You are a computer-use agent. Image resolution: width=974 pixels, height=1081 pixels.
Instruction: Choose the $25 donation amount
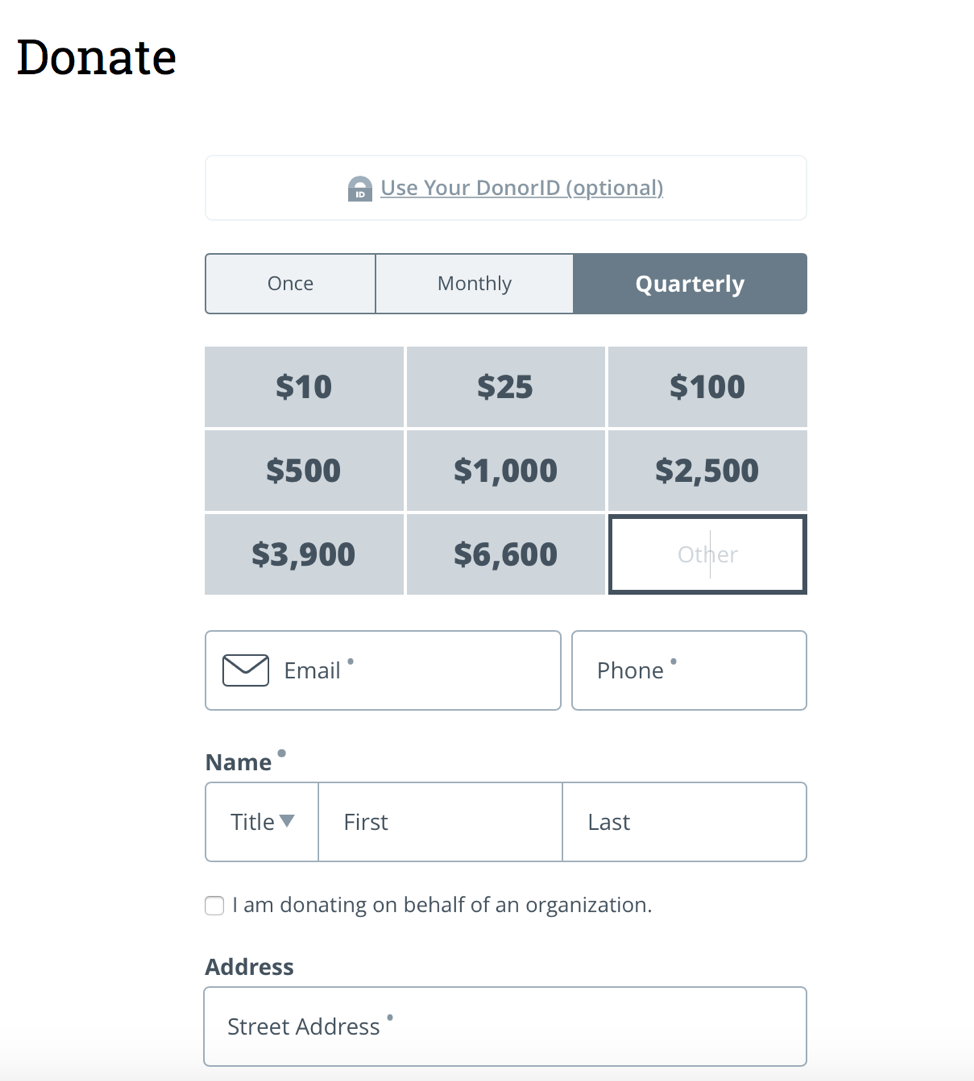coord(505,387)
